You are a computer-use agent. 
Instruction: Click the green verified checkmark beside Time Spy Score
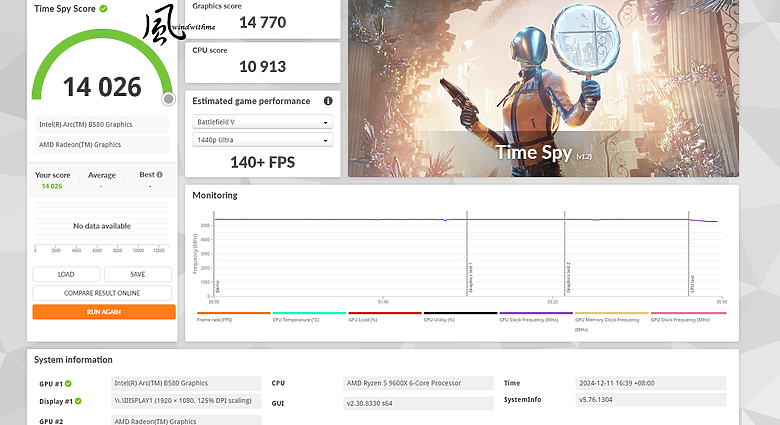103,8
